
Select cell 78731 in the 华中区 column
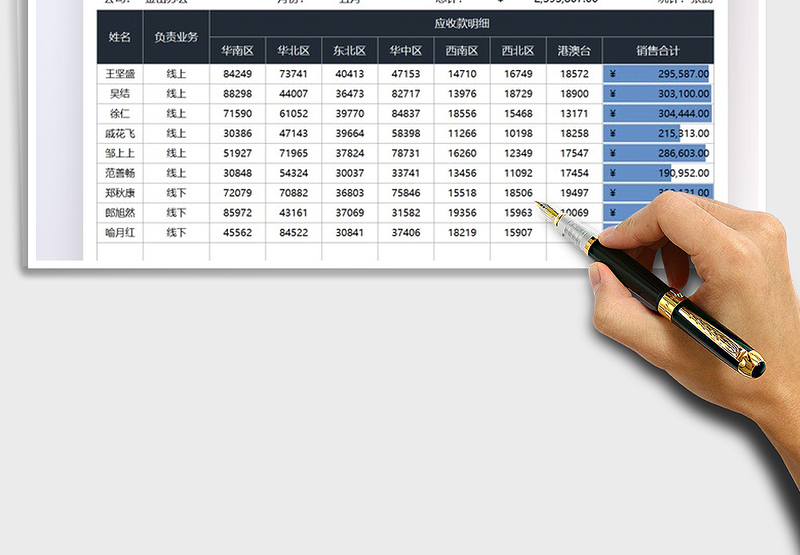406,154
